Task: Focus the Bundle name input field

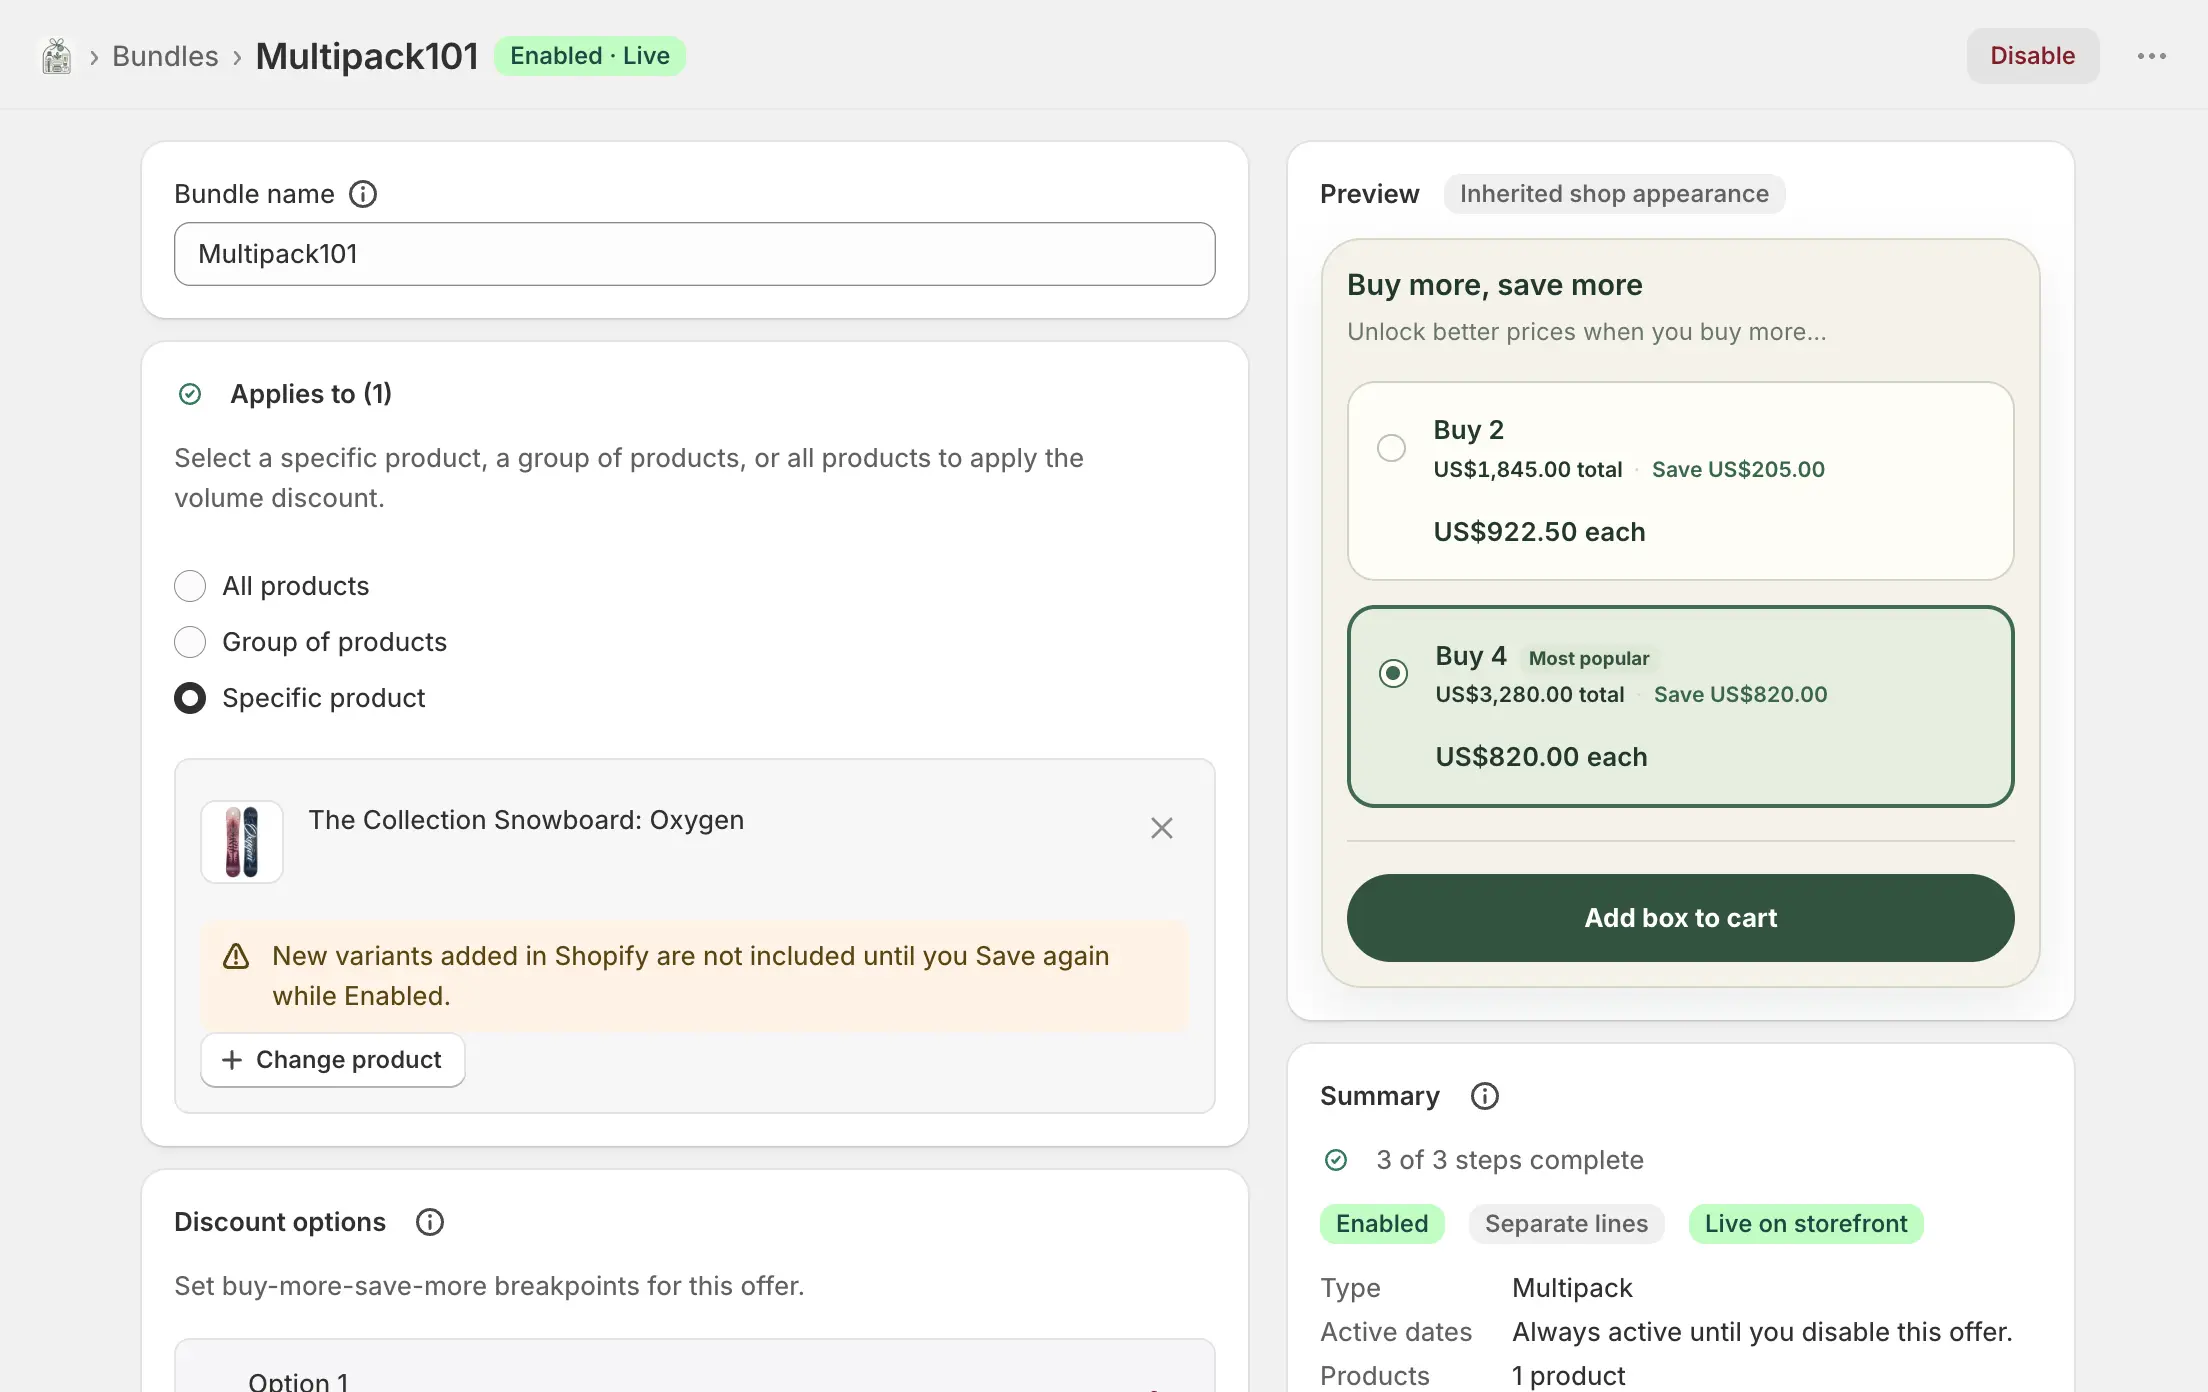Action: (694, 254)
